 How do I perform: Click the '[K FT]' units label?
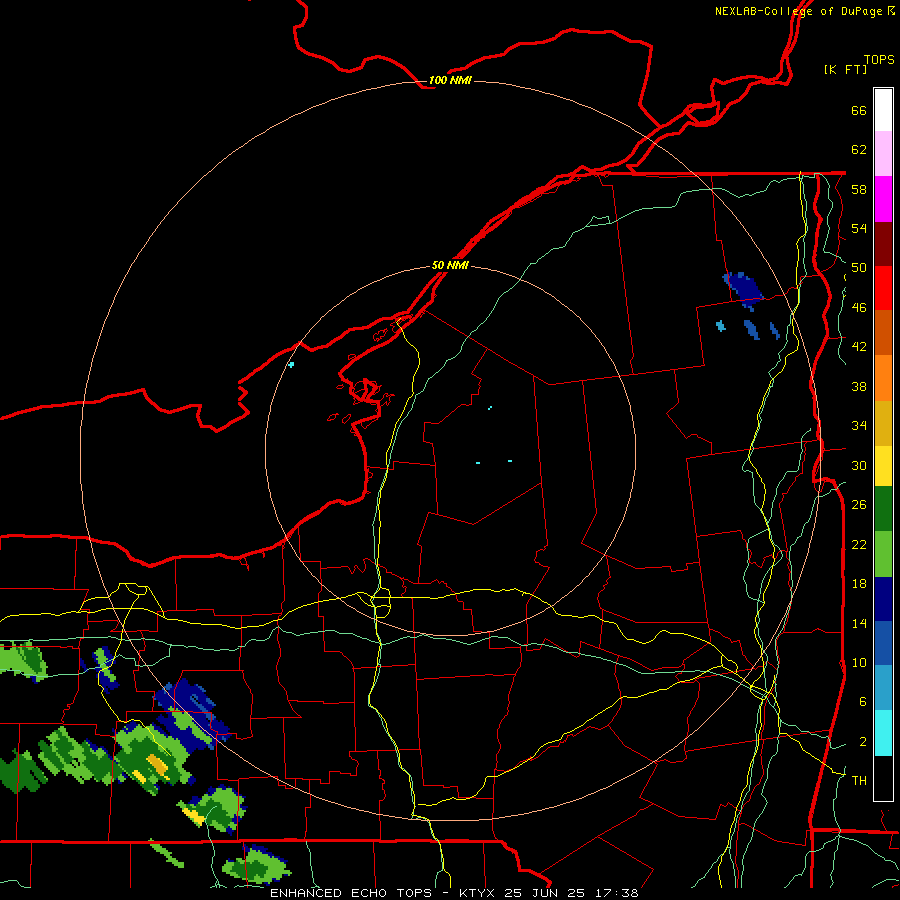pos(845,69)
